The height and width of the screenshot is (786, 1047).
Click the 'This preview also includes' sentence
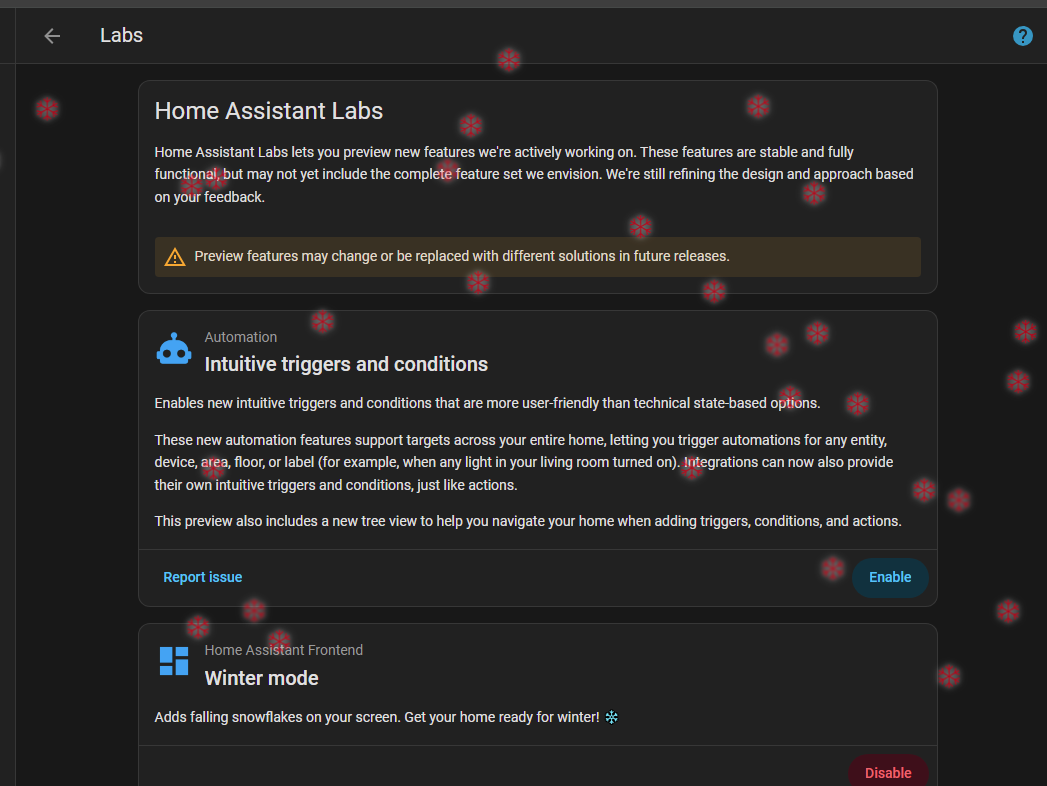point(528,521)
